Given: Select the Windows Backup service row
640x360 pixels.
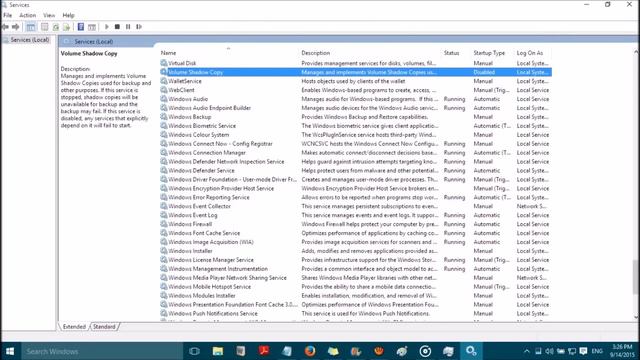Looking at the screenshot, I should click(x=355, y=117).
